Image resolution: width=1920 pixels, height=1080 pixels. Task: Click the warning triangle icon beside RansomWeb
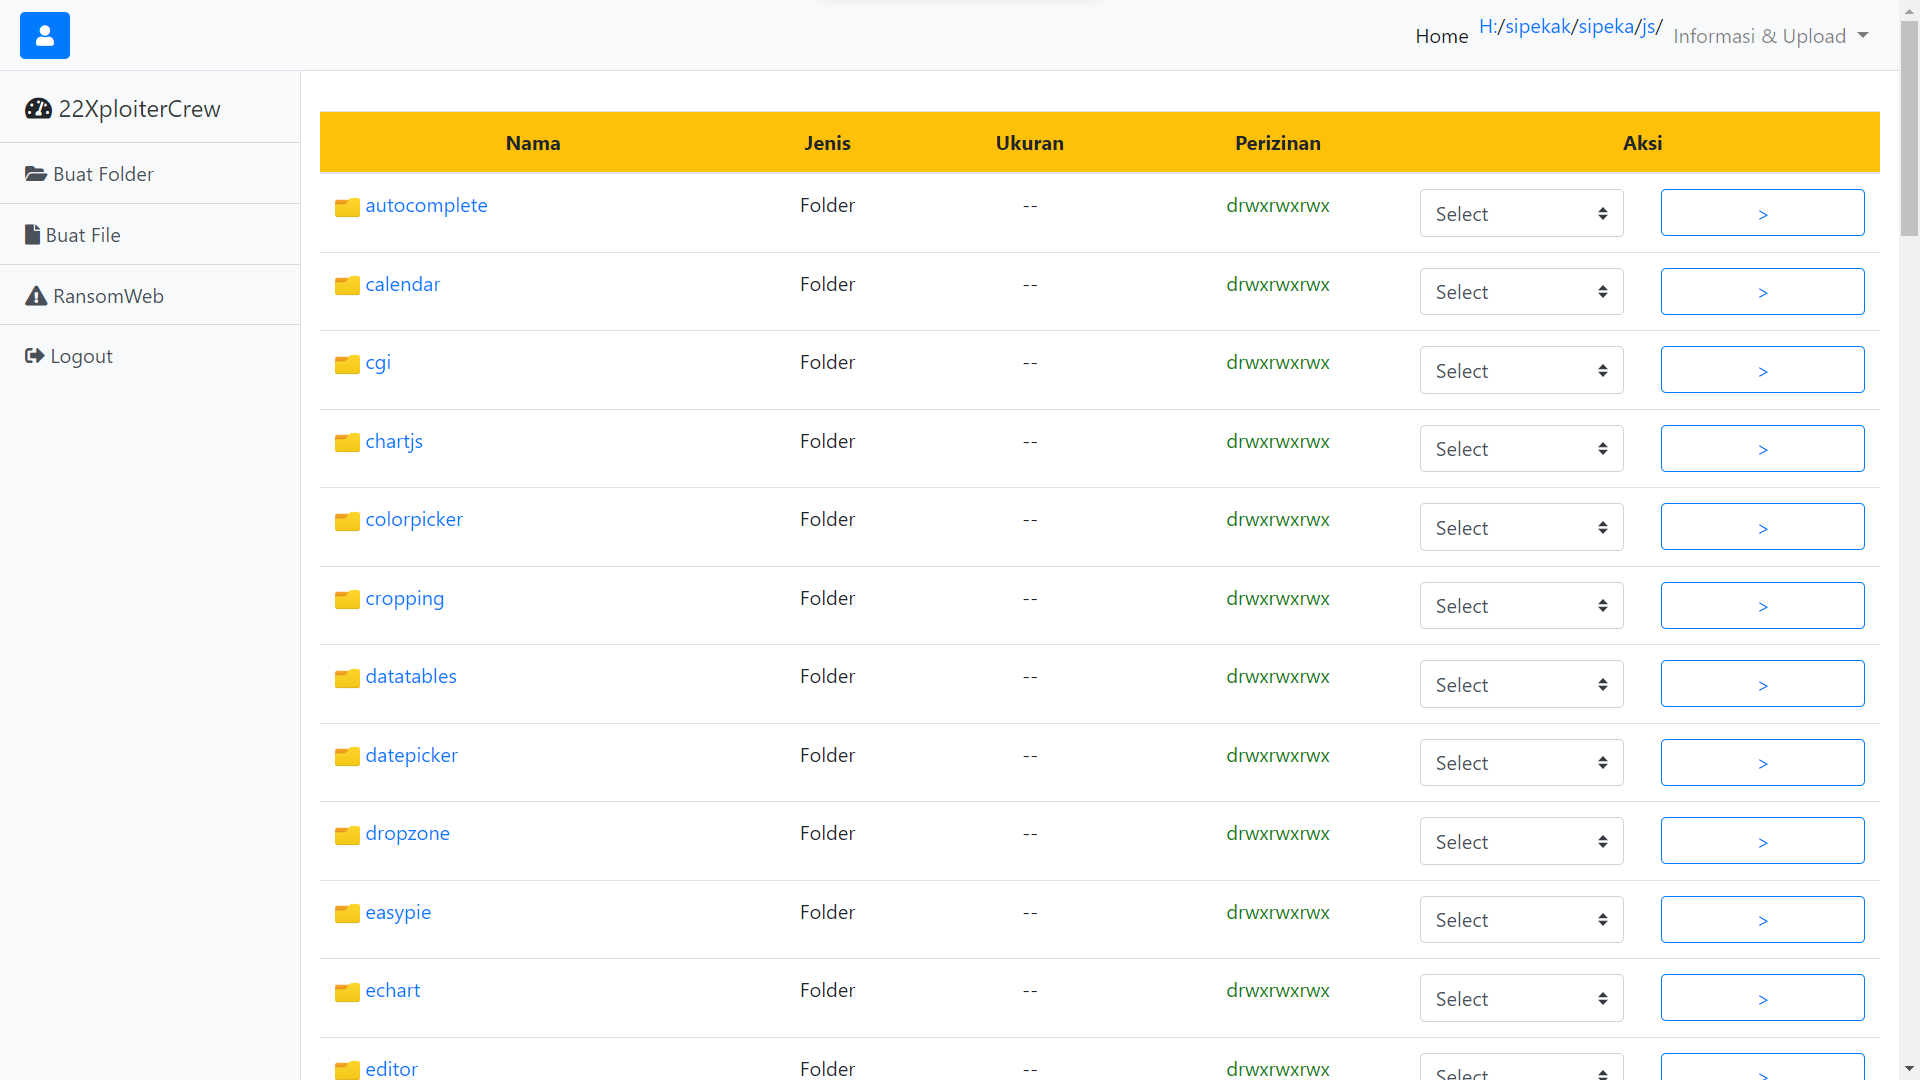(36, 296)
